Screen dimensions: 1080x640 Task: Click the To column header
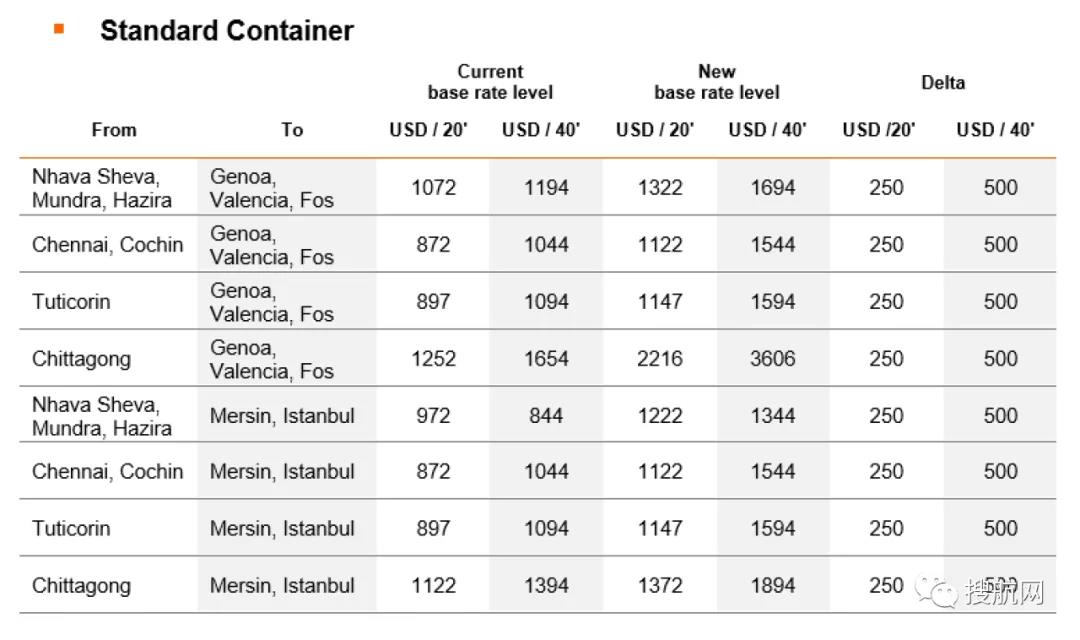(x=292, y=130)
